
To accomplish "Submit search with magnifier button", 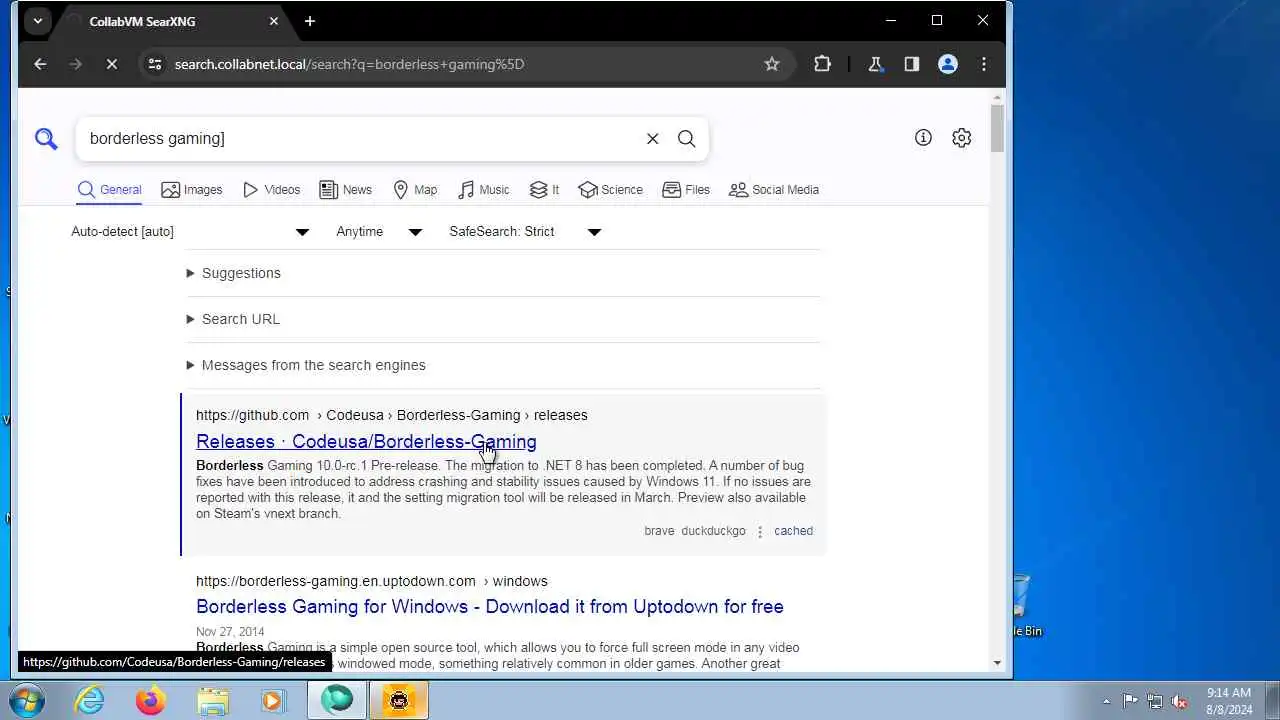I will (x=686, y=139).
